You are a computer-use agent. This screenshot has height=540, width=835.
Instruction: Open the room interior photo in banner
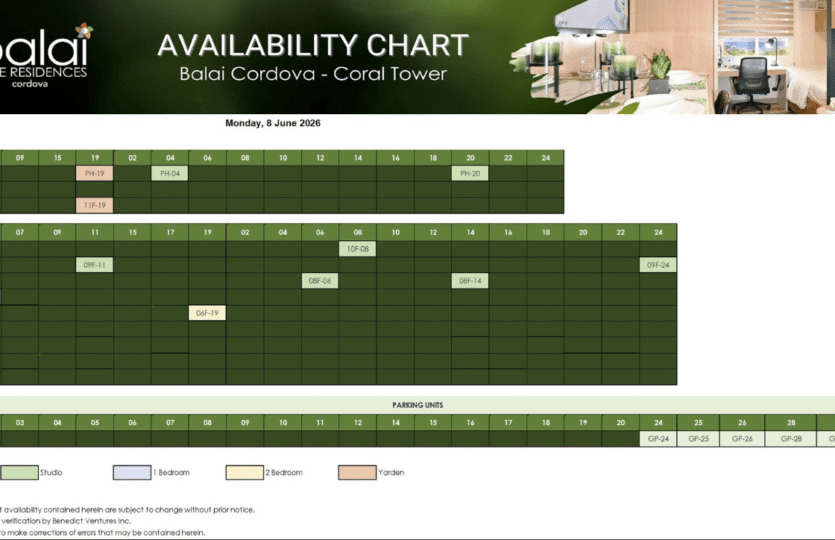pos(672,56)
